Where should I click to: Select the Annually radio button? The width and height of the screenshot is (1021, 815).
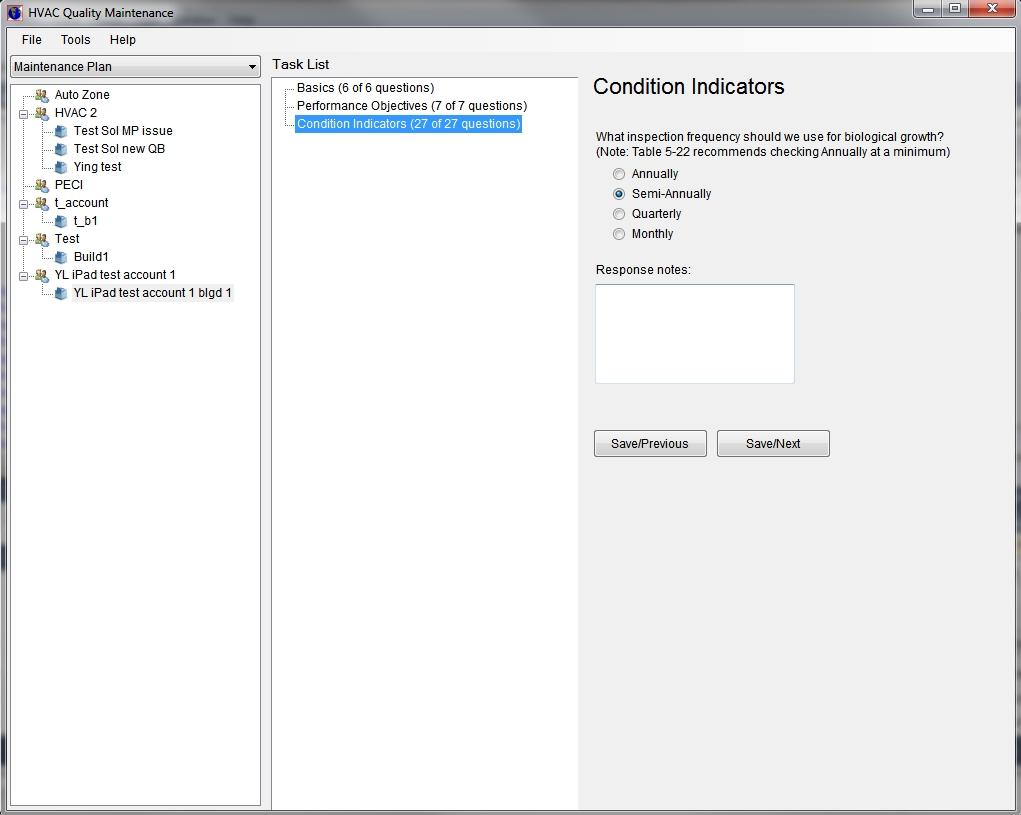619,174
